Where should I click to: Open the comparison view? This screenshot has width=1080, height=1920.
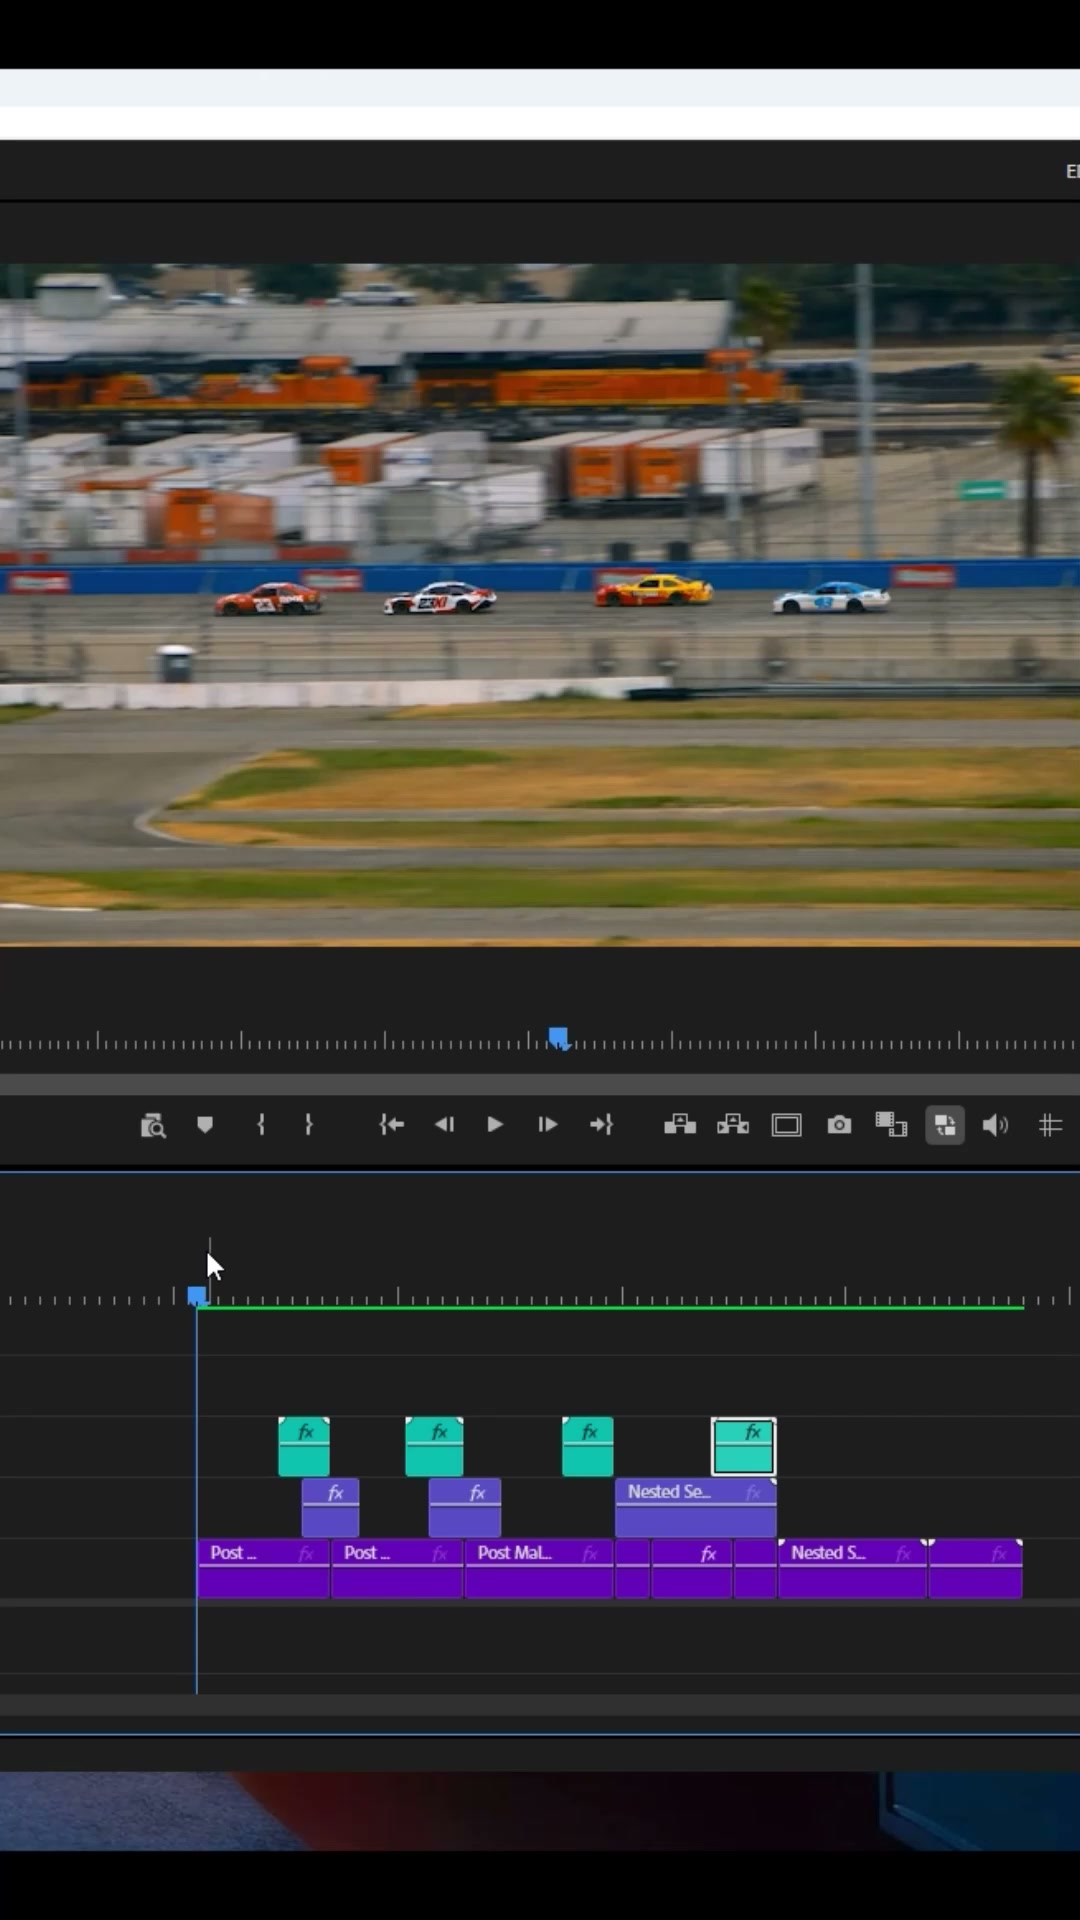(891, 1125)
